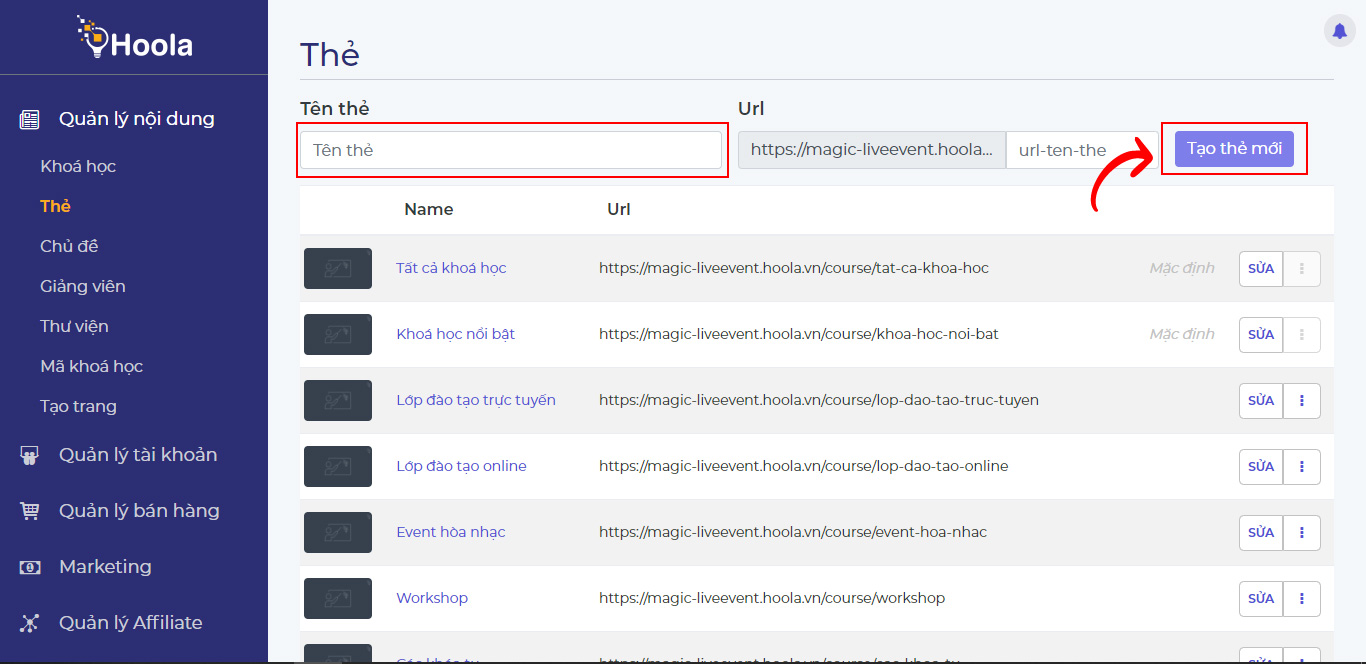Screen dimensions: 1366x664
Task: Click the Quản lý Affiliate network icon
Action: pyautogui.click(x=30, y=623)
